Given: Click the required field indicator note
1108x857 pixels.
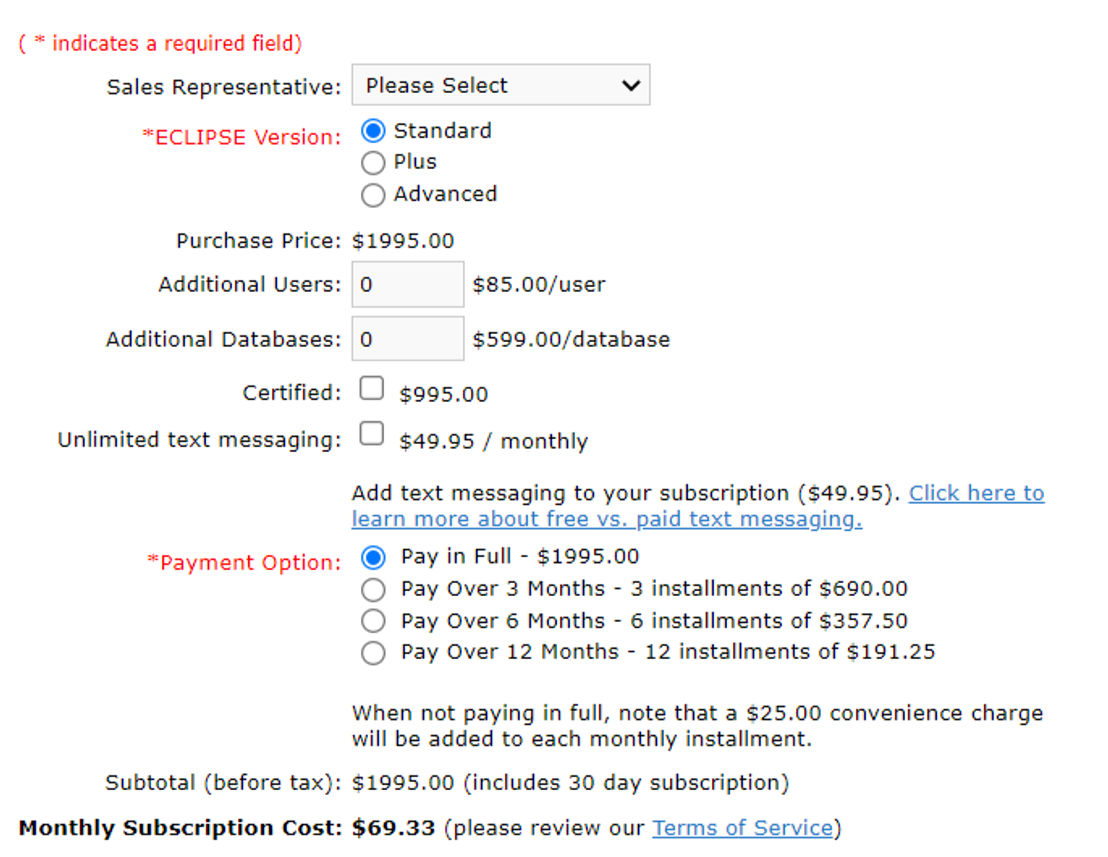Looking at the screenshot, I should [x=160, y=43].
